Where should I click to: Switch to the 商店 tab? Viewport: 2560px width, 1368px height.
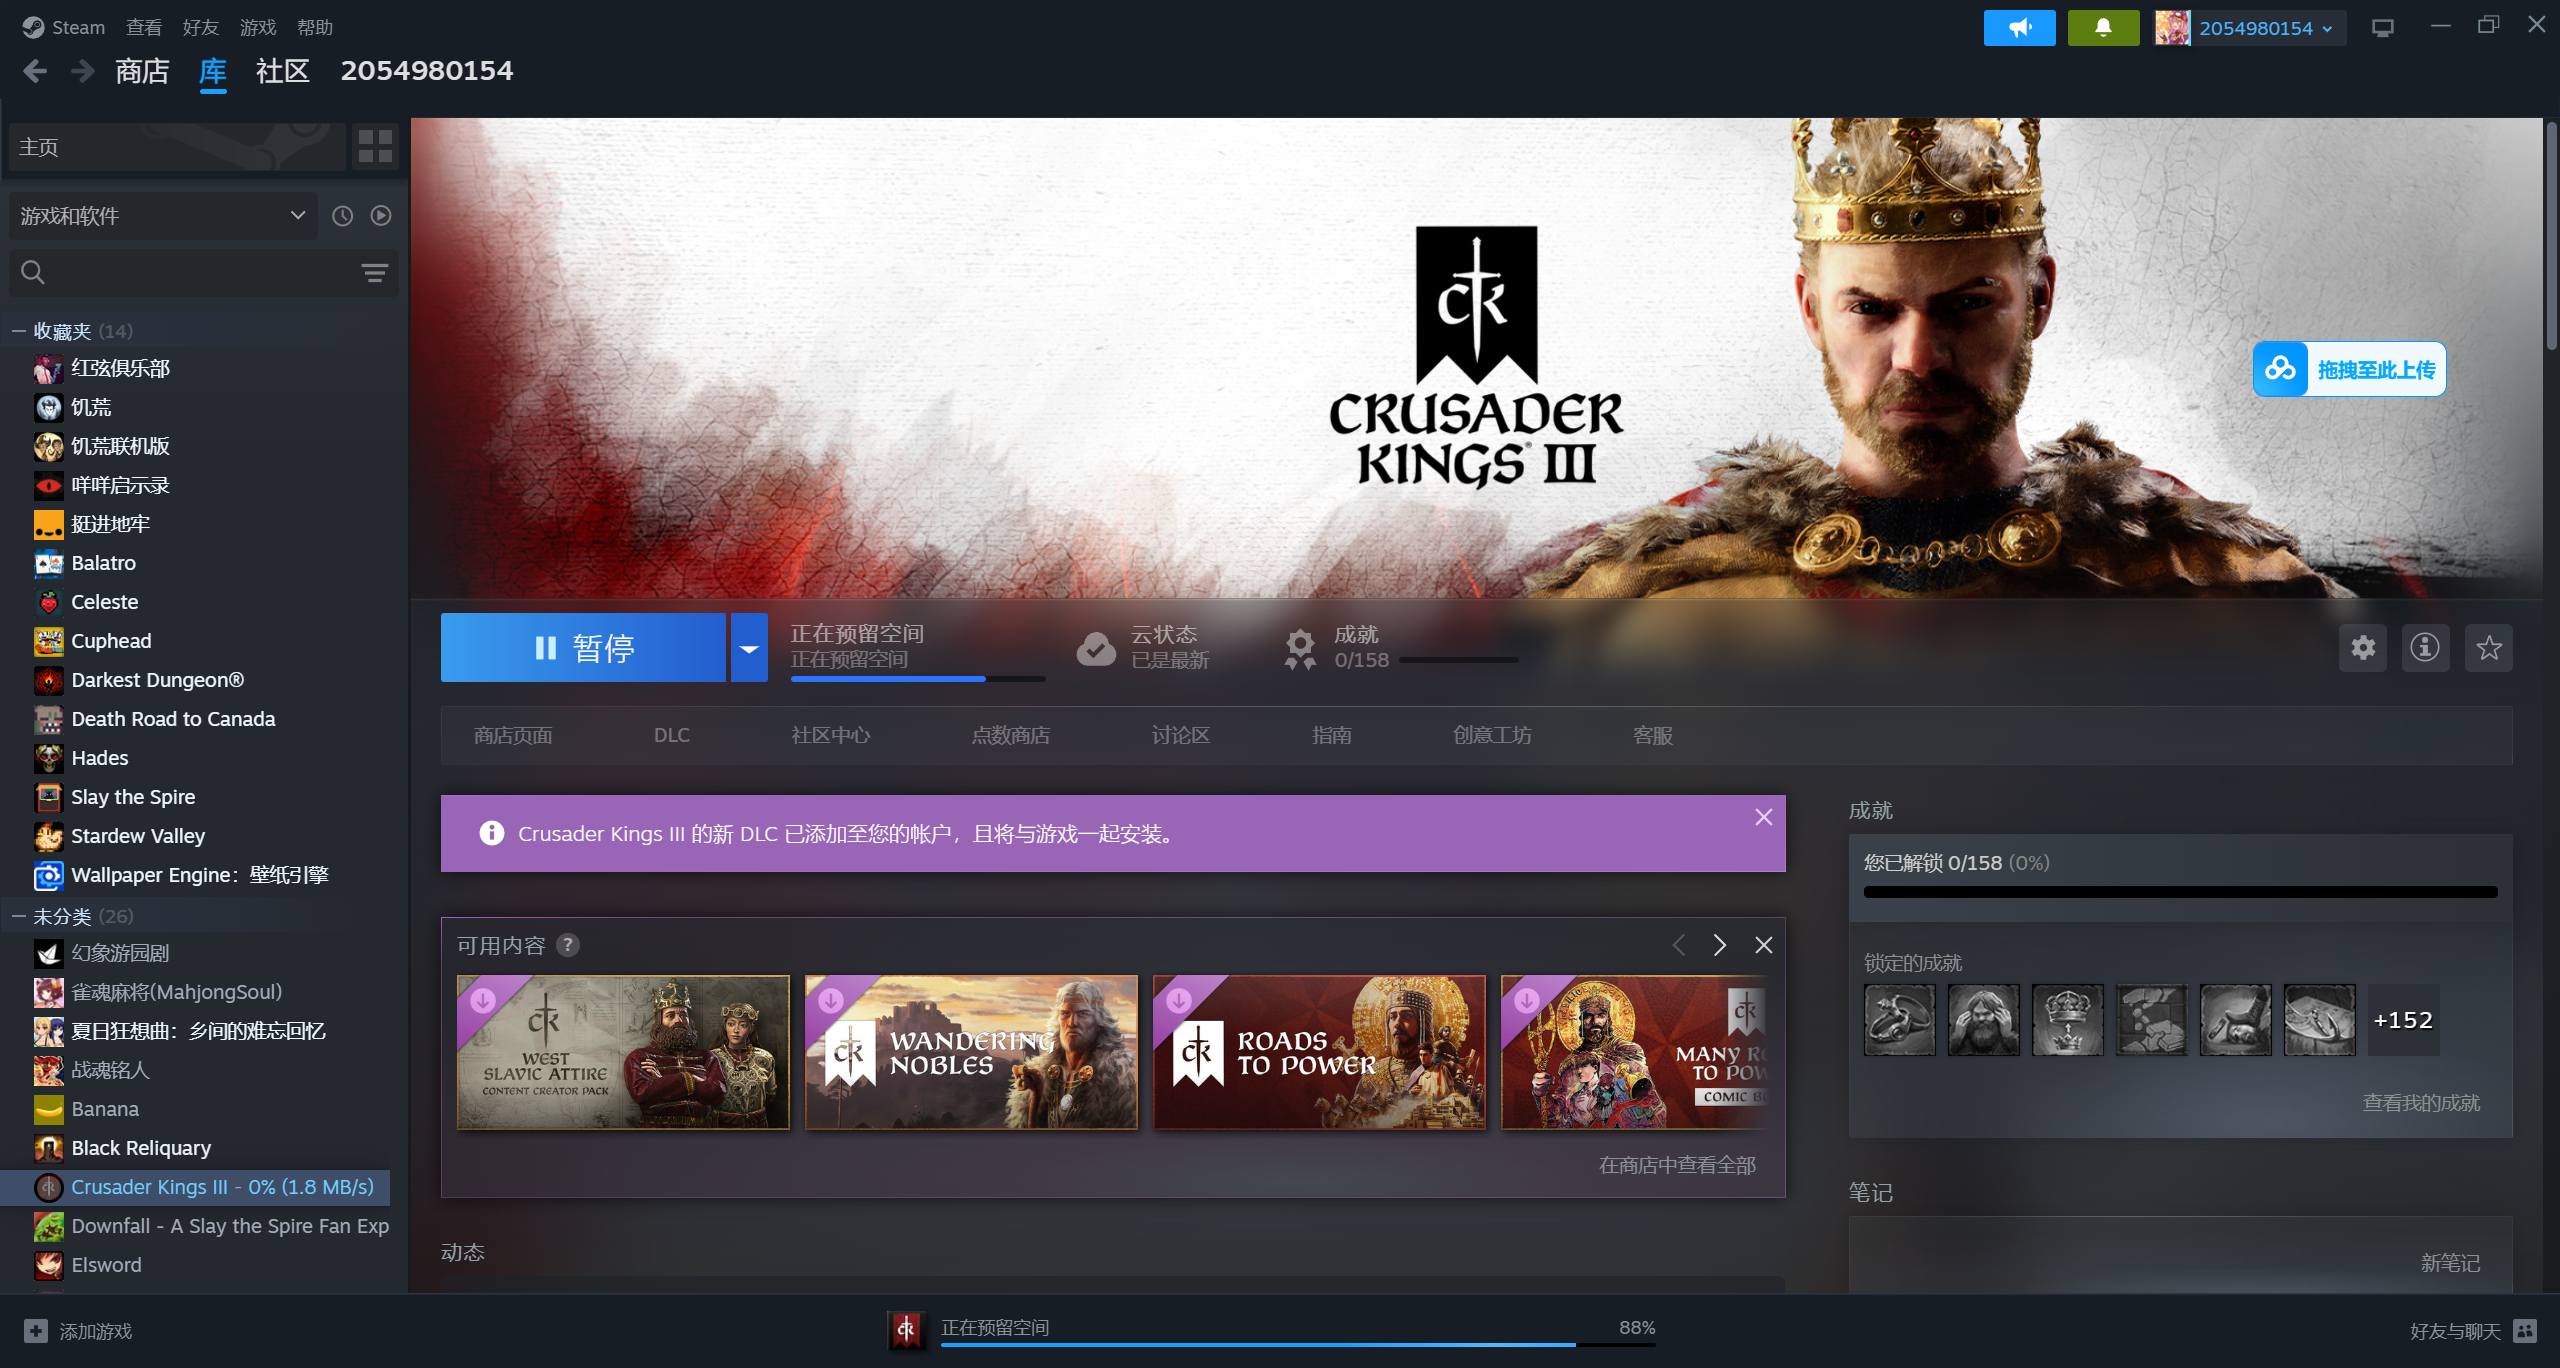click(x=142, y=71)
